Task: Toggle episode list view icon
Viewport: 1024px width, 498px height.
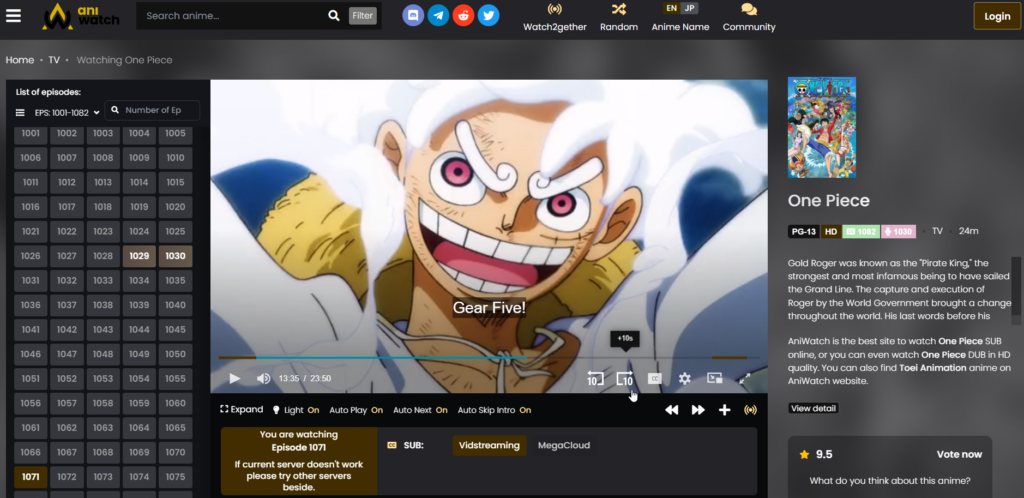Action: point(20,112)
